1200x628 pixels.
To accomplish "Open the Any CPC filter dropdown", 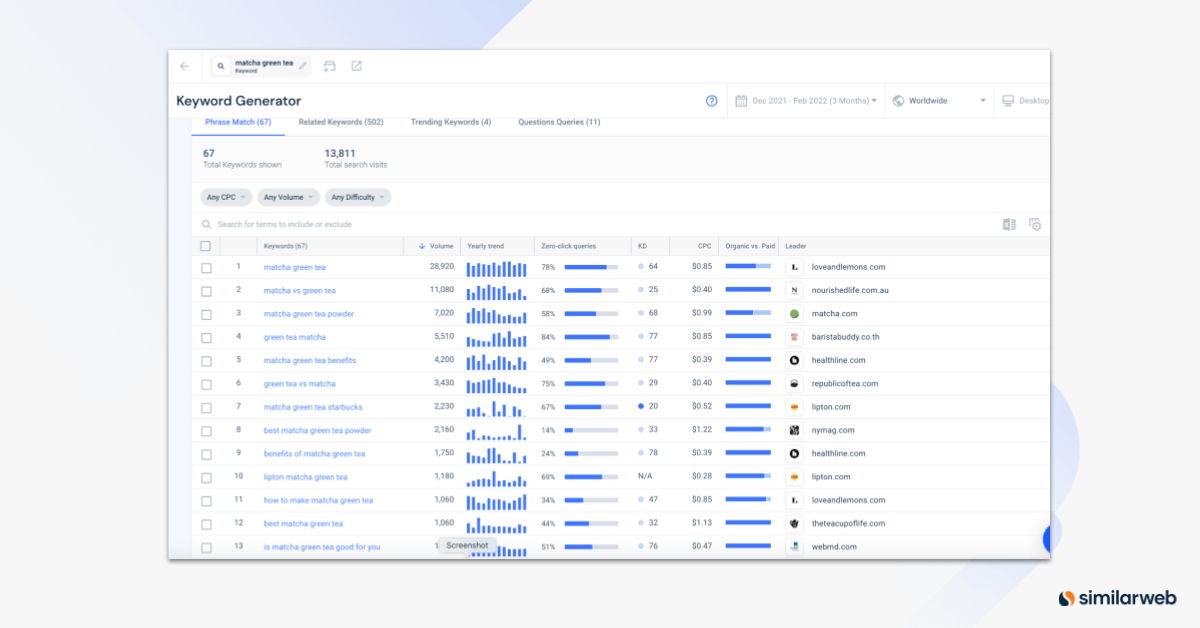I will (222, 197).
